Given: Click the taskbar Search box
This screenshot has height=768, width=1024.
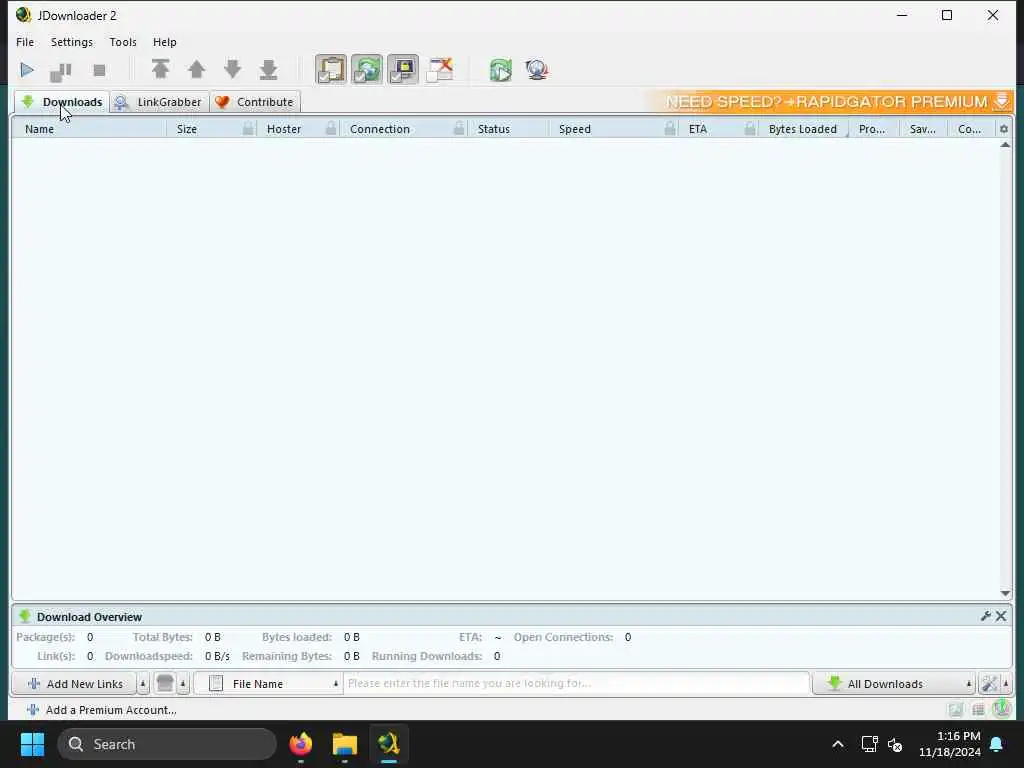Looking at the screenshot, I should [x=167, y=744].
